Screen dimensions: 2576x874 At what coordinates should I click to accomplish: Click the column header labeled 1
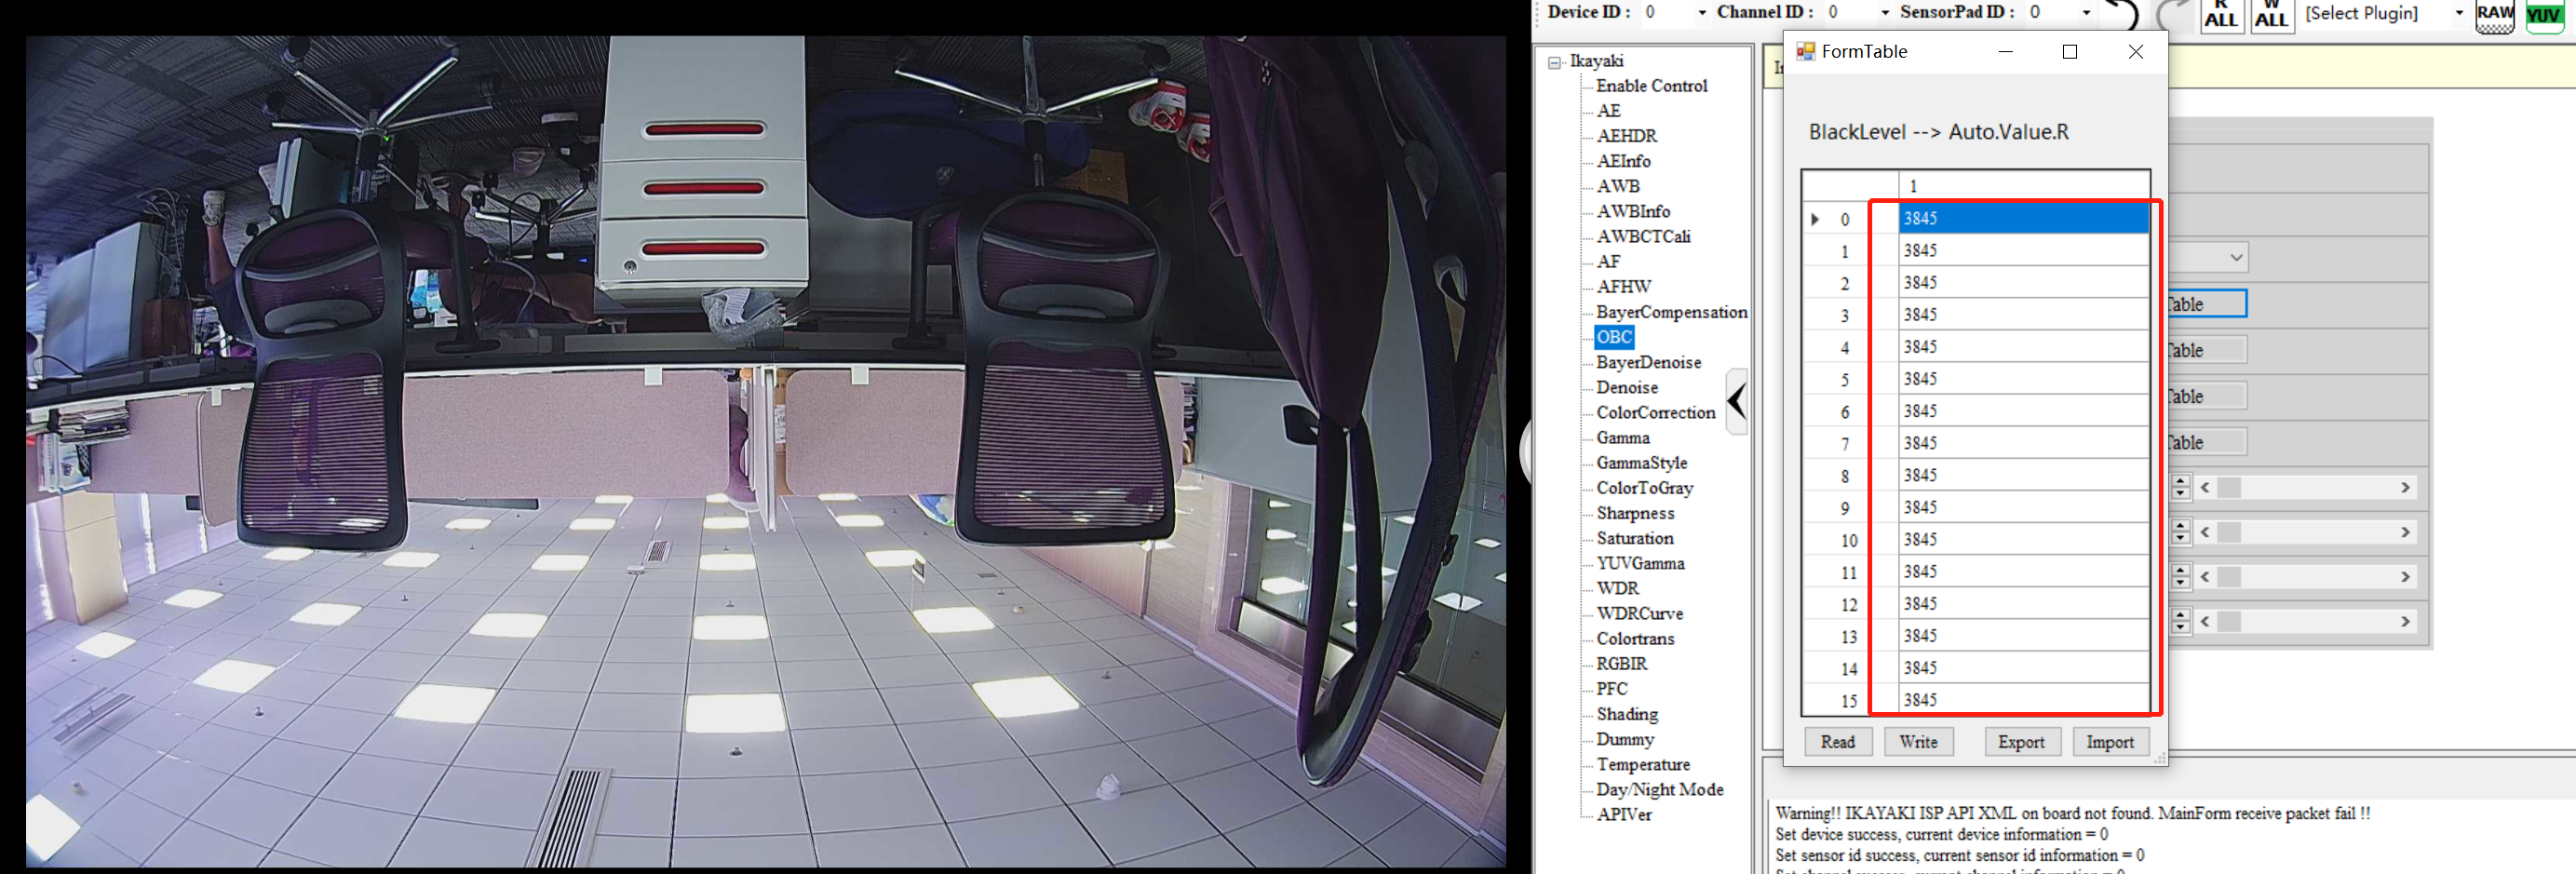(x=2024, y=186)
